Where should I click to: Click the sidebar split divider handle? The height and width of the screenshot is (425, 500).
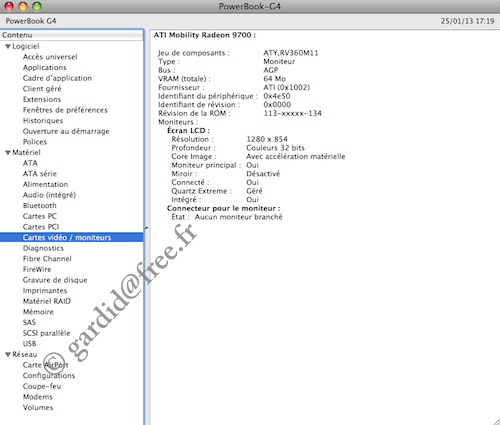146,228
